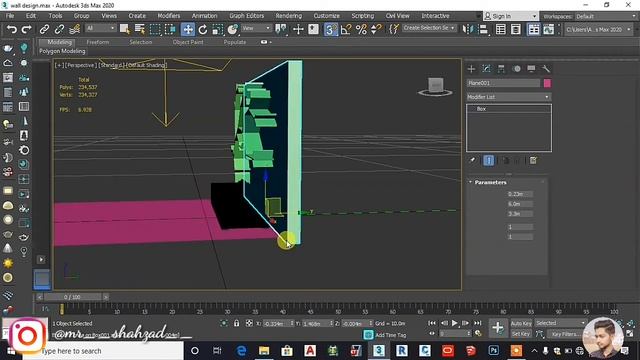This screenshot has width=640, height=360.
Task: Select the Select and Link tool
Action: point(44,29)
